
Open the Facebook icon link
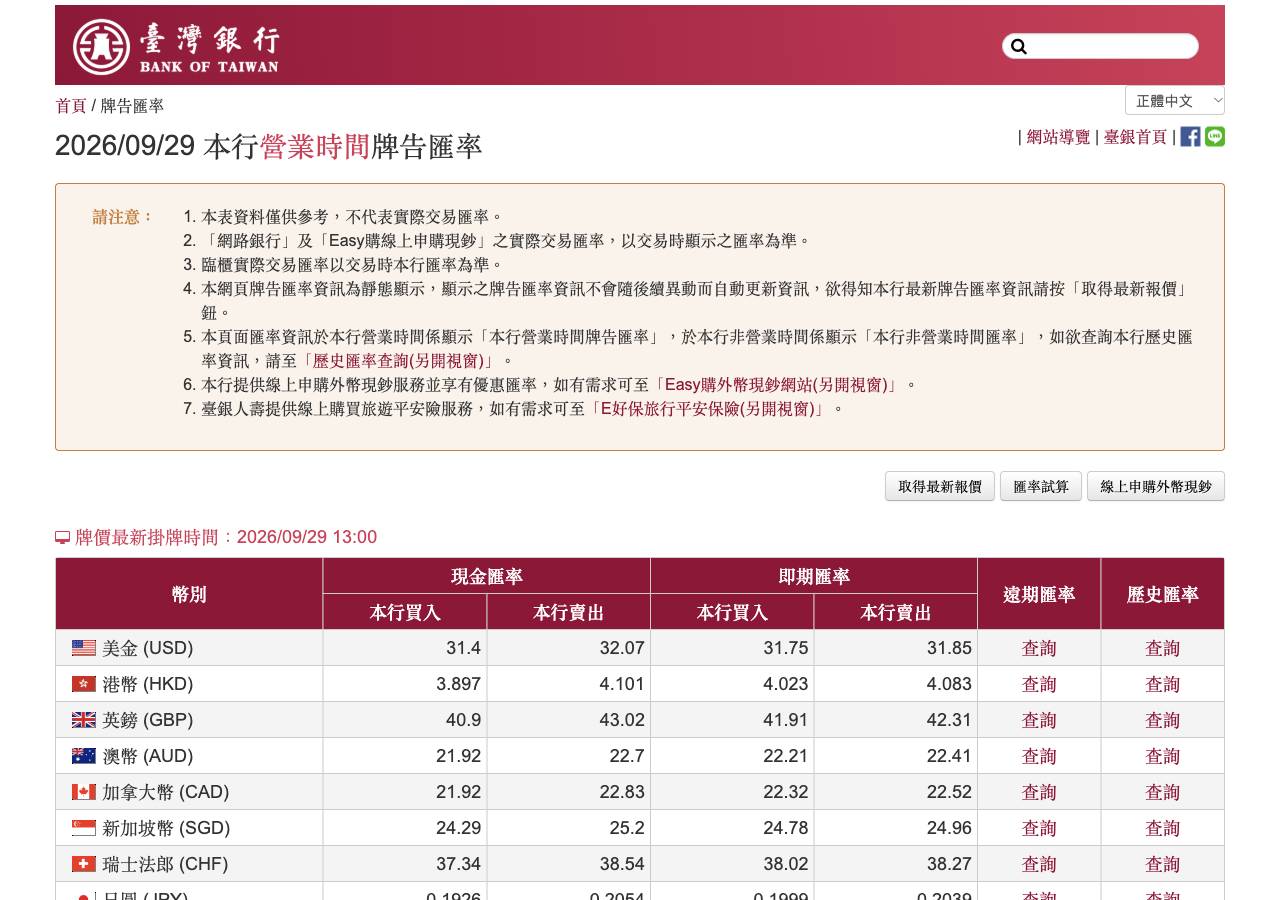[1190, 137]
